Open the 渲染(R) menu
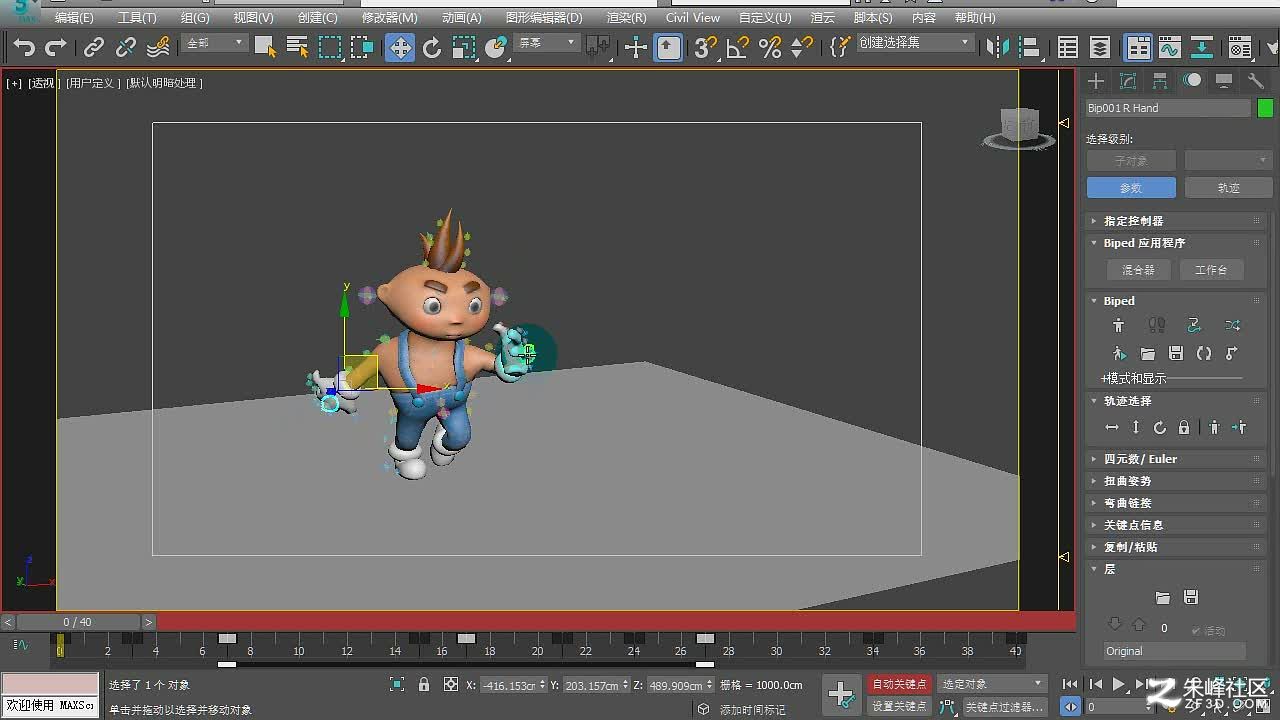Image resolution: width=1280 pixels, height=720 pixels. (626, 18)
